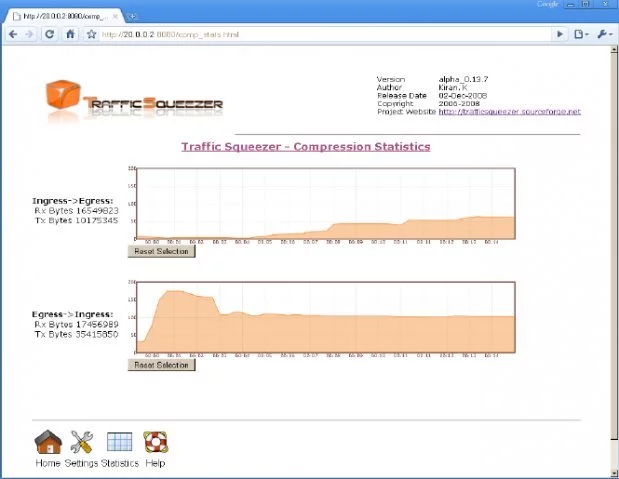Go back with the browser back arrow
The height and width of the screenshot is (479, 619).
tap(13, 34)
